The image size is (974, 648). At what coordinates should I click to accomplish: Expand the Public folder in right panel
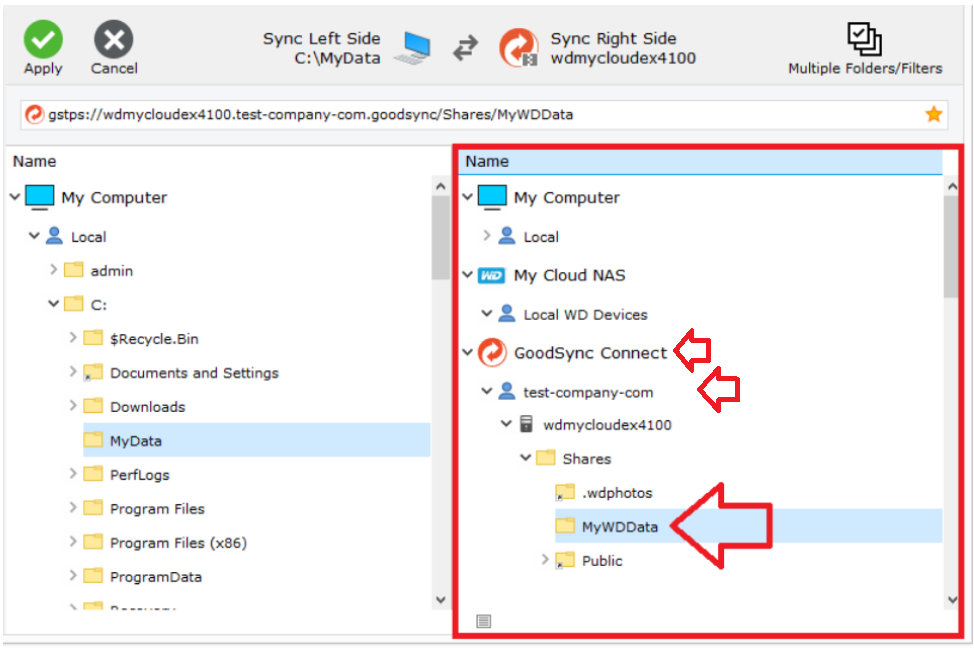(545, 561)
